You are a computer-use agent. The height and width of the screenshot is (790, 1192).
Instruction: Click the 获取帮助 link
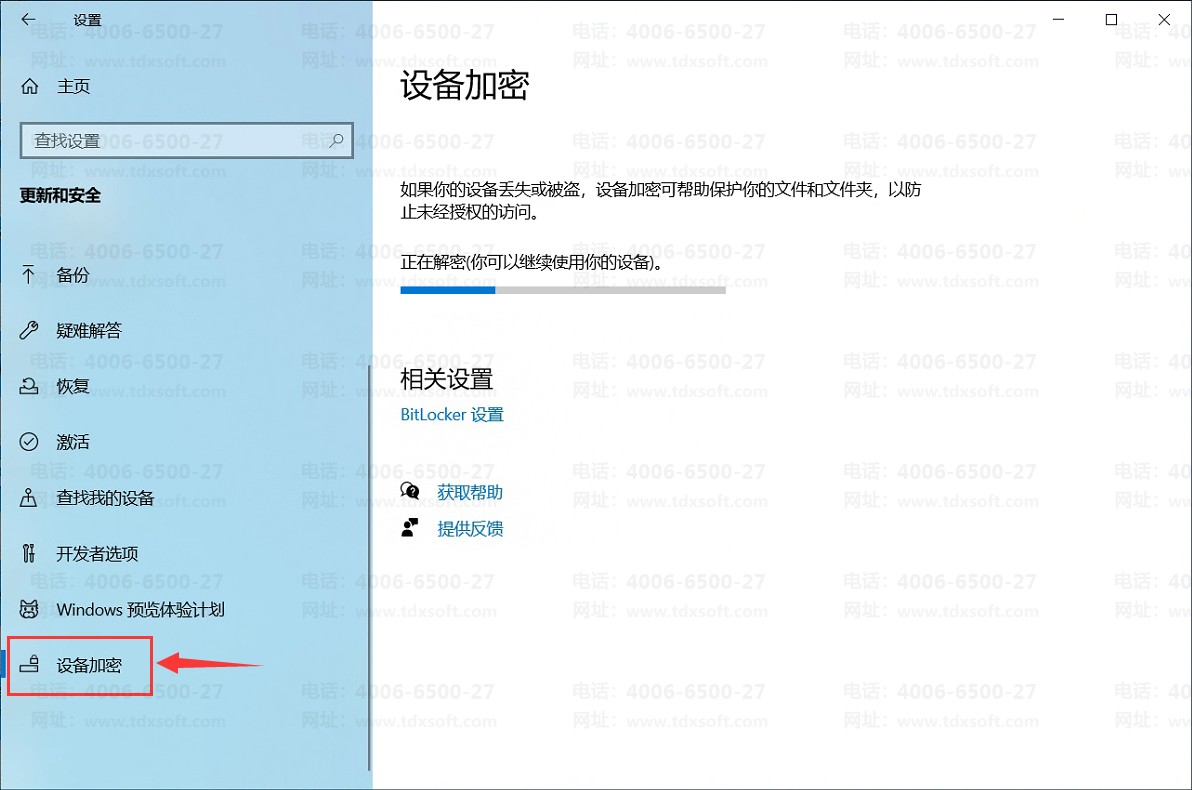pyautogui.click(x=469, y=492)
